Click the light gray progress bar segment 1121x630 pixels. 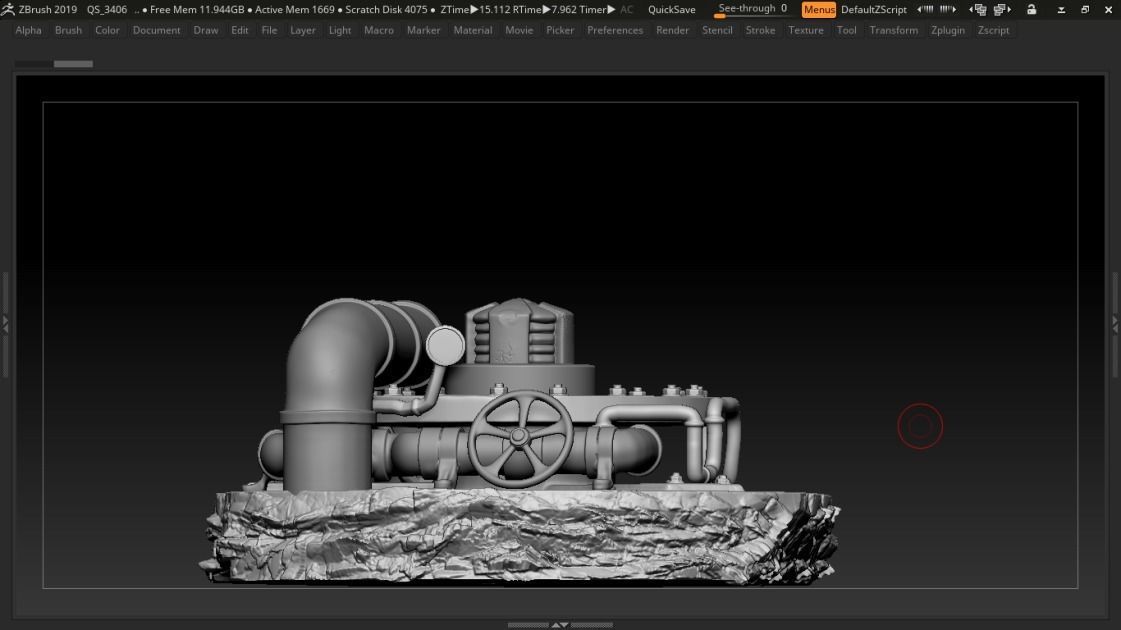[74, 64]
